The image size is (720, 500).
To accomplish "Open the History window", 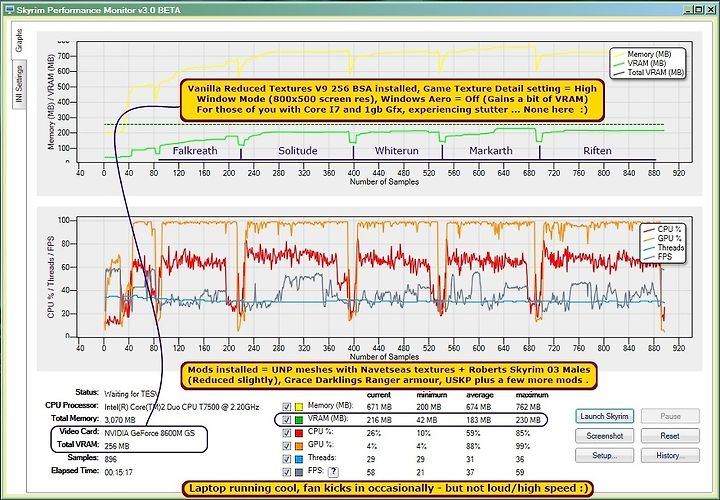I will pyautogui.click(x=670, y=455).
